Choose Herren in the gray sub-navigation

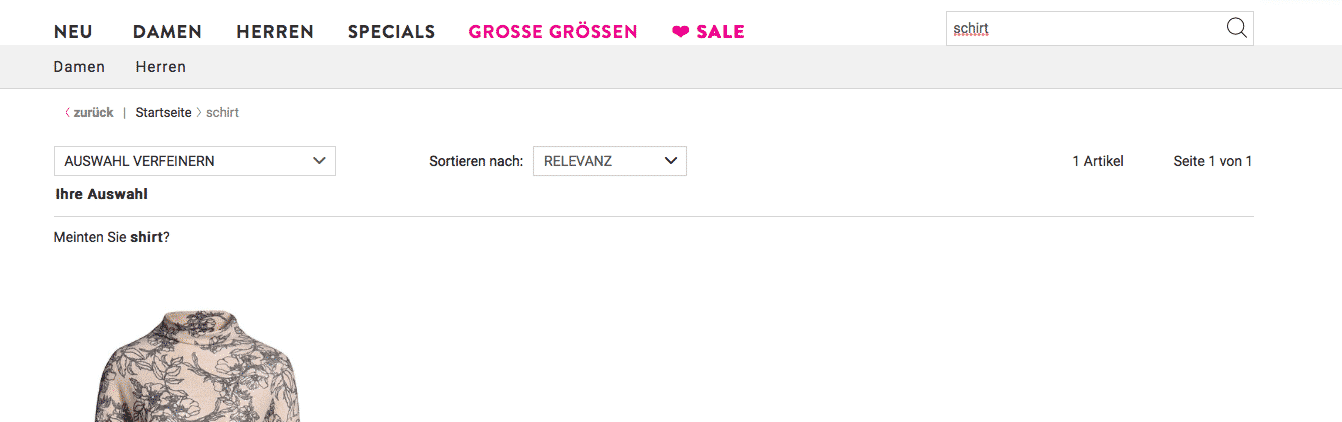(161, 67)
